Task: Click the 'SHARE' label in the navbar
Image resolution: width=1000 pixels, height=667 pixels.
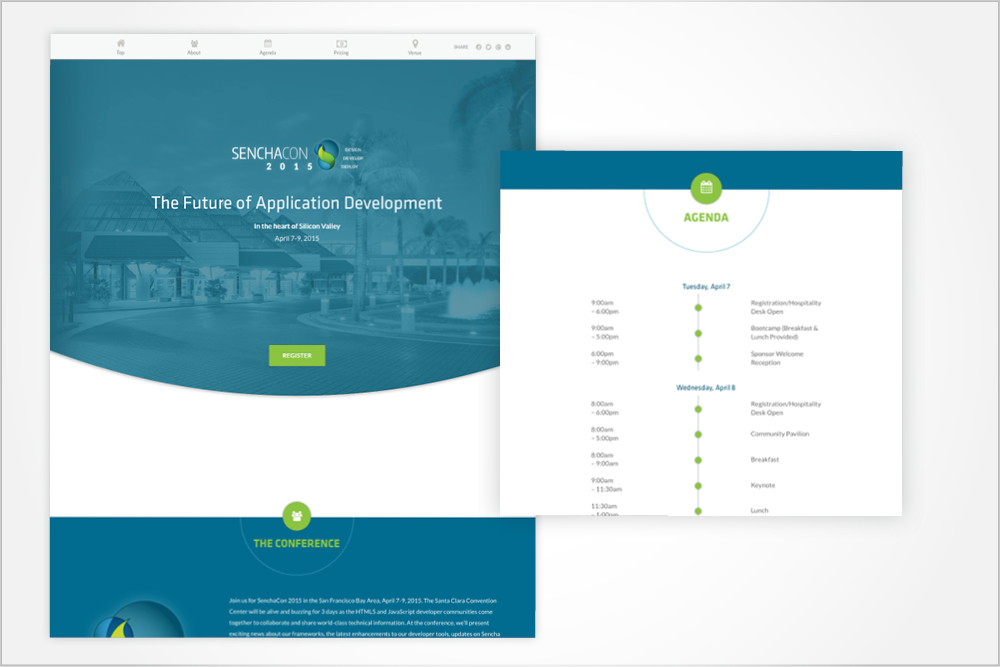Action: pyautogui.click(x=461, y=47)
